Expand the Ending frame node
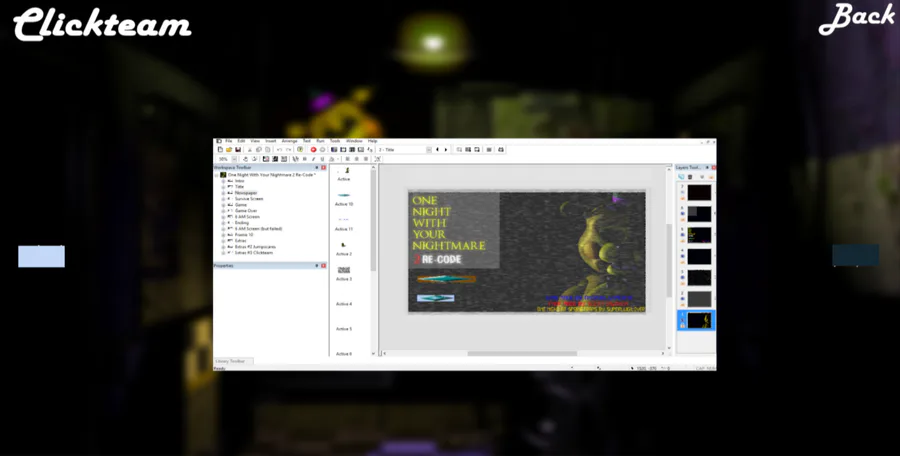This screenshot has height=456, width=900. pos(223,223)
